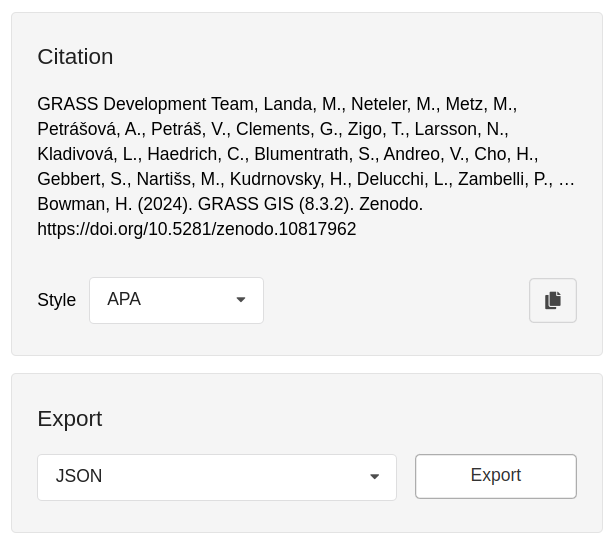The image size is (614, 542).
Task: Click the Citation section heading
Action: click(75, 57)
